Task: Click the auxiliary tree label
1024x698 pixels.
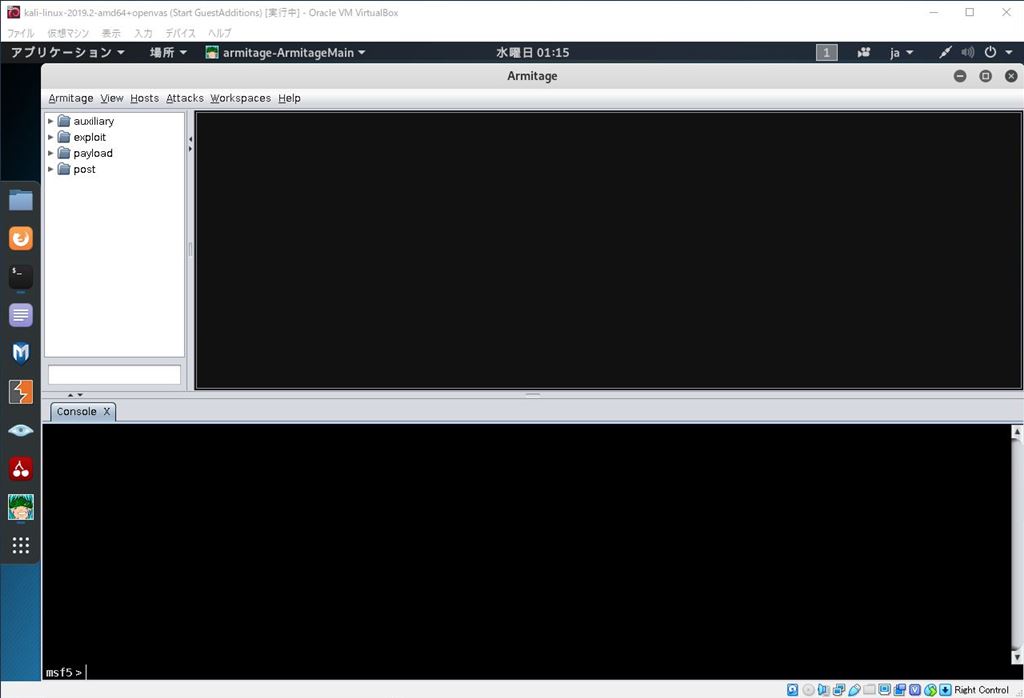Action: coord(93,121)
